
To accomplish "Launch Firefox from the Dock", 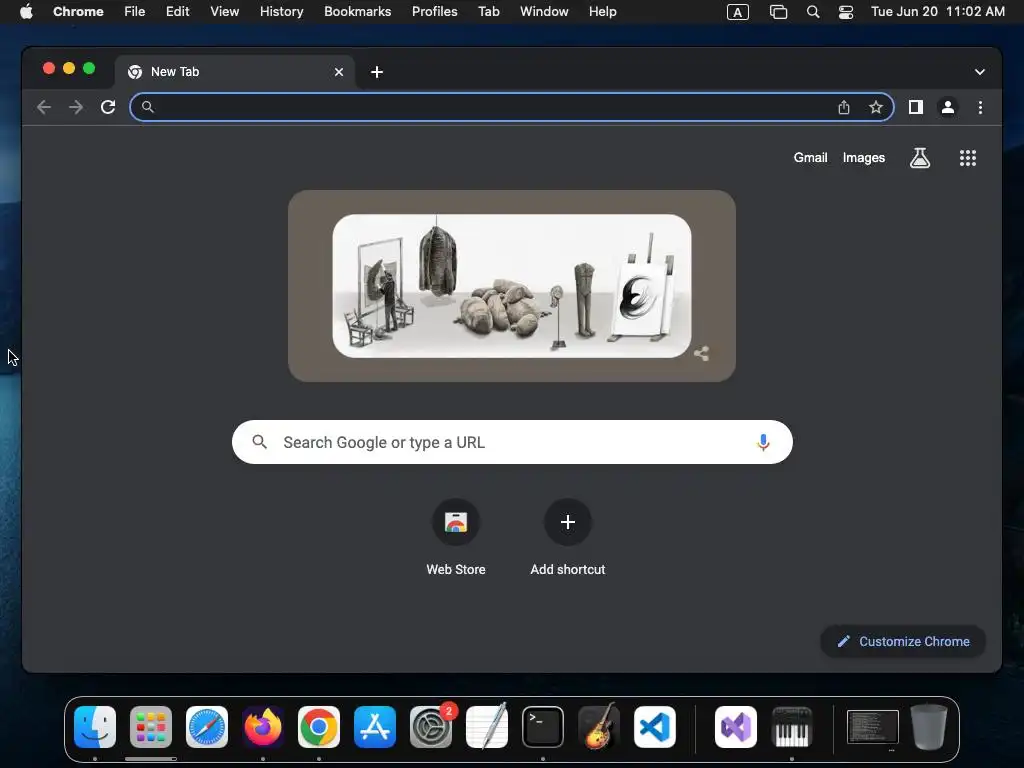I will click(x=263, y=727).
